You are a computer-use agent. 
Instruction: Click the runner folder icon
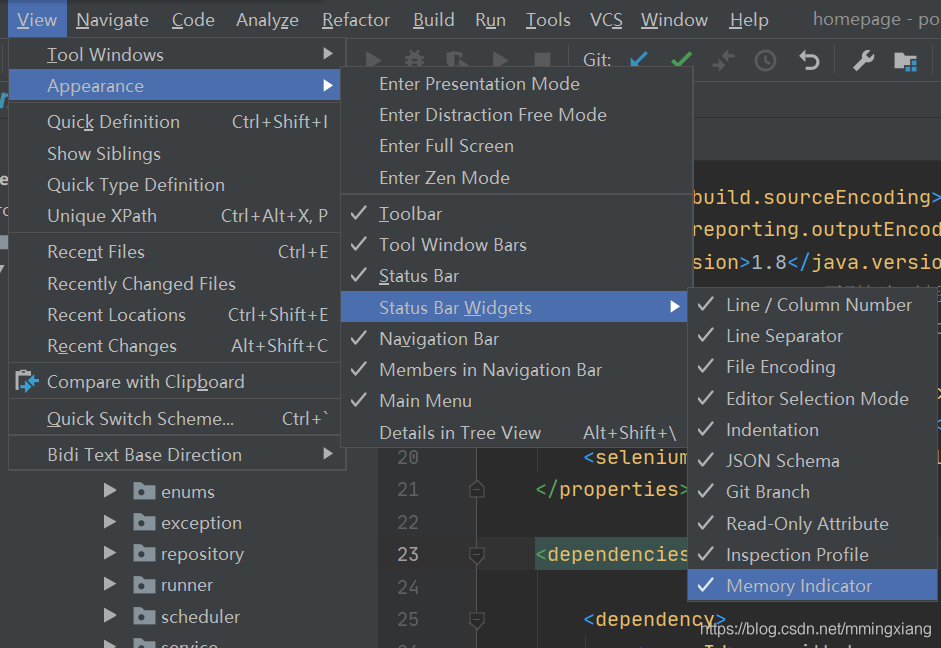point(144,584)
